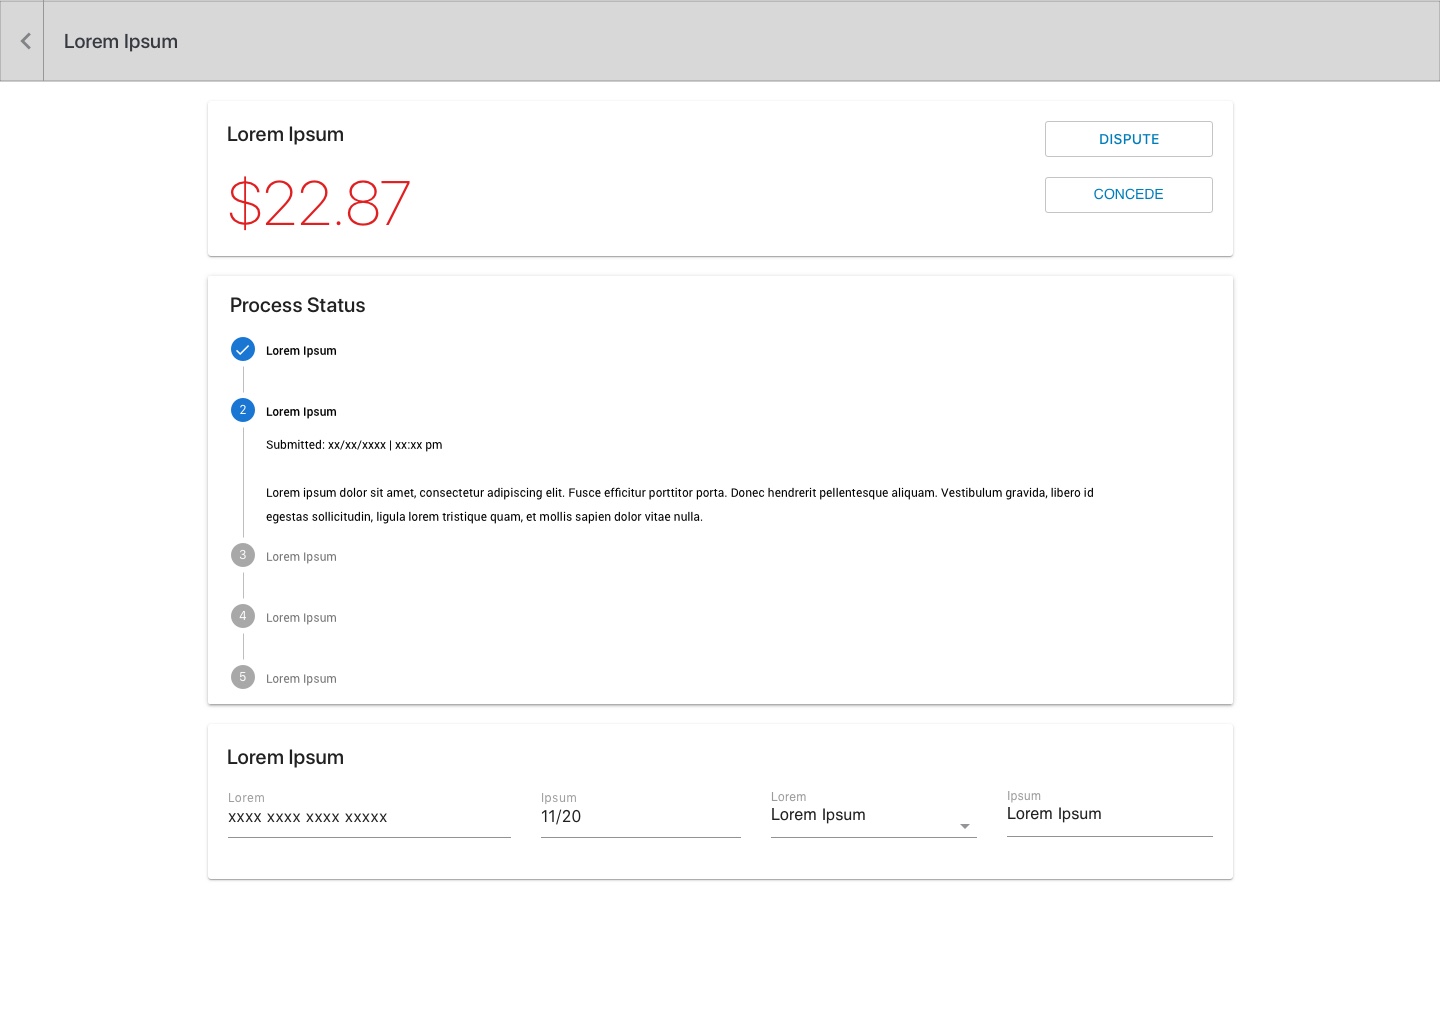The height and width of the screenshot is (1024, 1440).
Task: Focus the field containing 11/20
Action: pos(640,817)
